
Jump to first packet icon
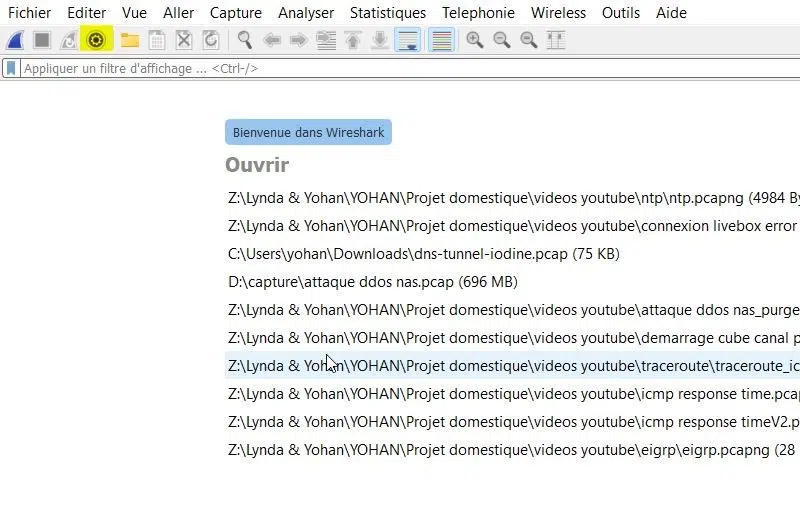(353, 40)
